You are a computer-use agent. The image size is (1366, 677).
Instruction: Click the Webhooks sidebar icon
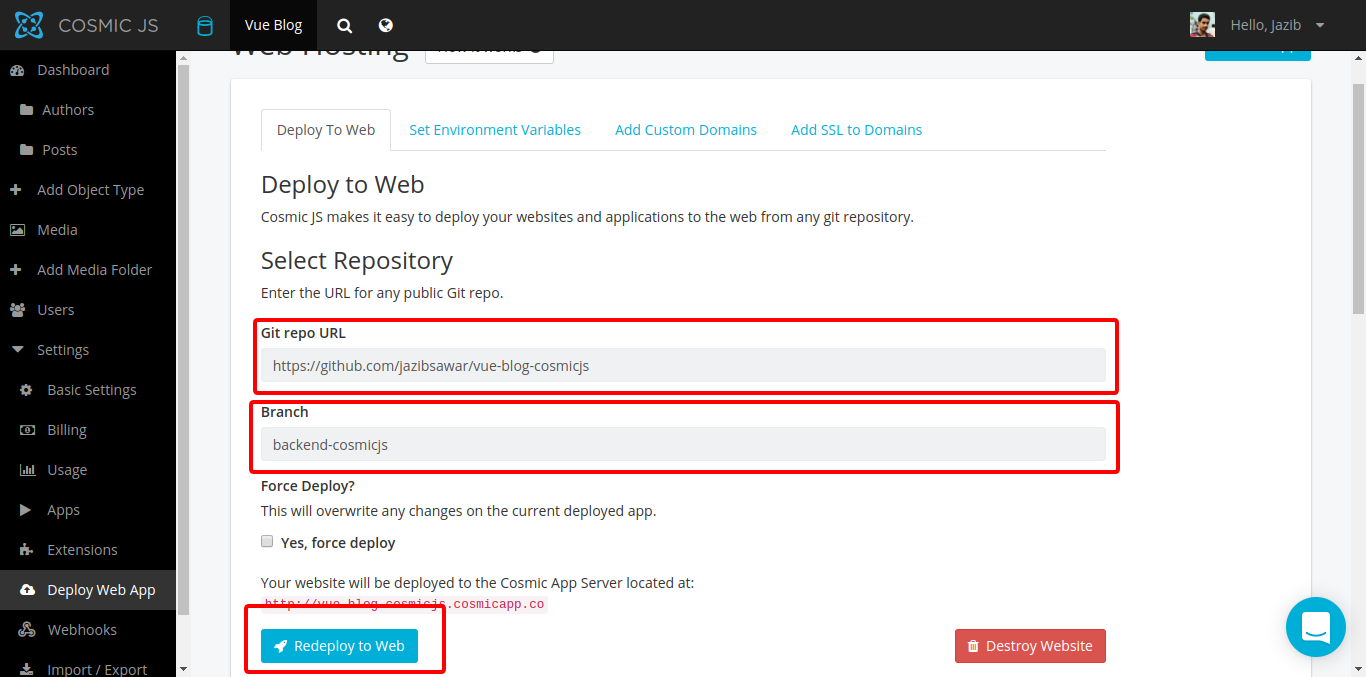click(27, 630)
